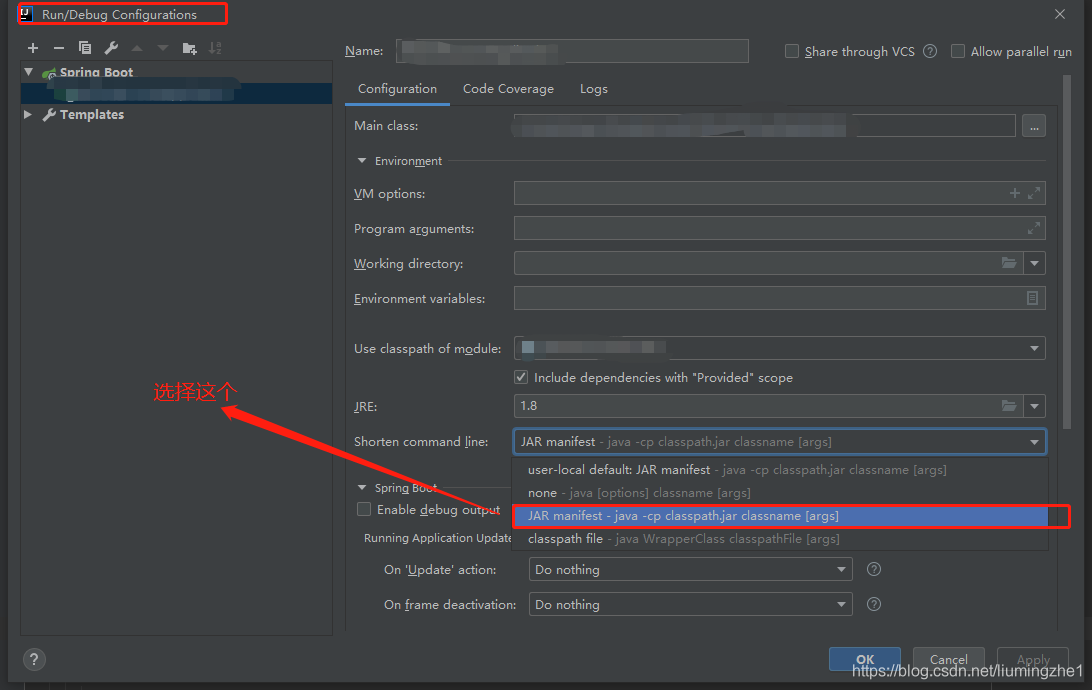Viewport: 1092px width, 690px height.
Task: Select none option in shorten list
Action: point(780,493)
